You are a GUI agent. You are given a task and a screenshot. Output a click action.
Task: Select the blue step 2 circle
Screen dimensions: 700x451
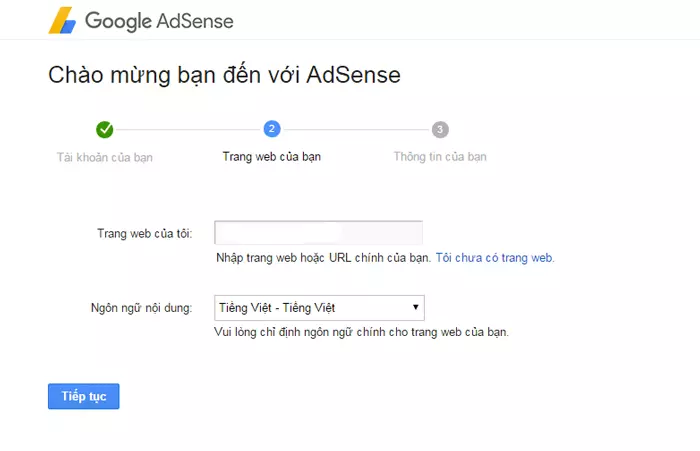(x=272, y=129)
